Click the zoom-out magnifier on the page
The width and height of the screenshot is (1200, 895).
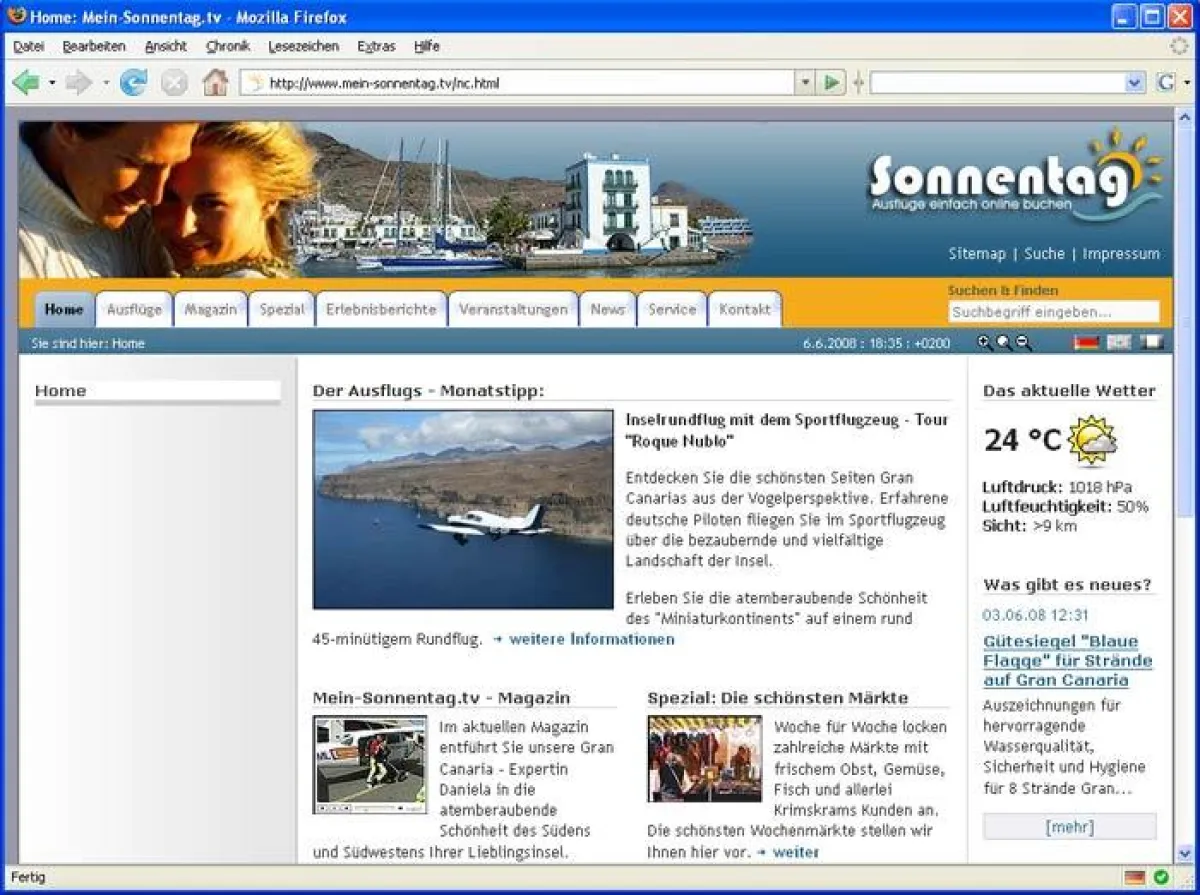click(x=1024, y=343)
